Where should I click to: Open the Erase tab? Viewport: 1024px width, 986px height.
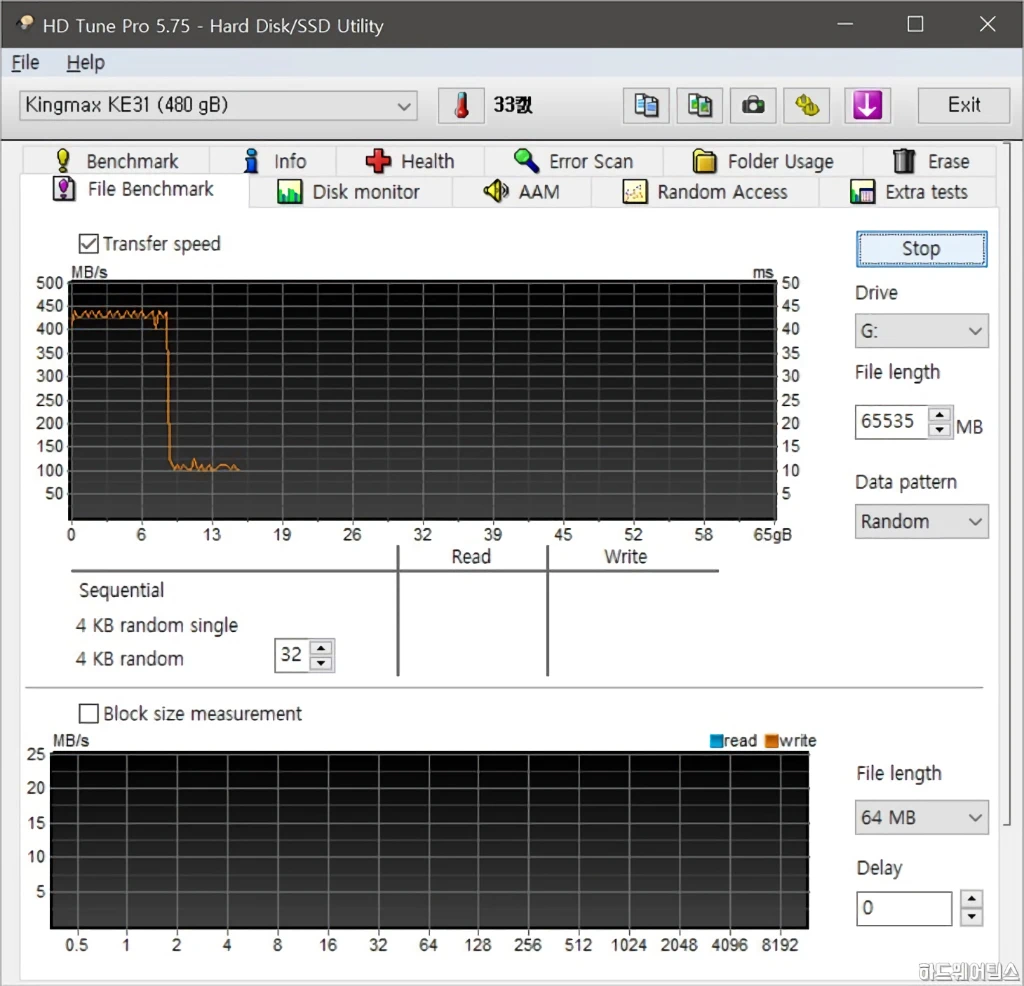click(x=930, y=161)
